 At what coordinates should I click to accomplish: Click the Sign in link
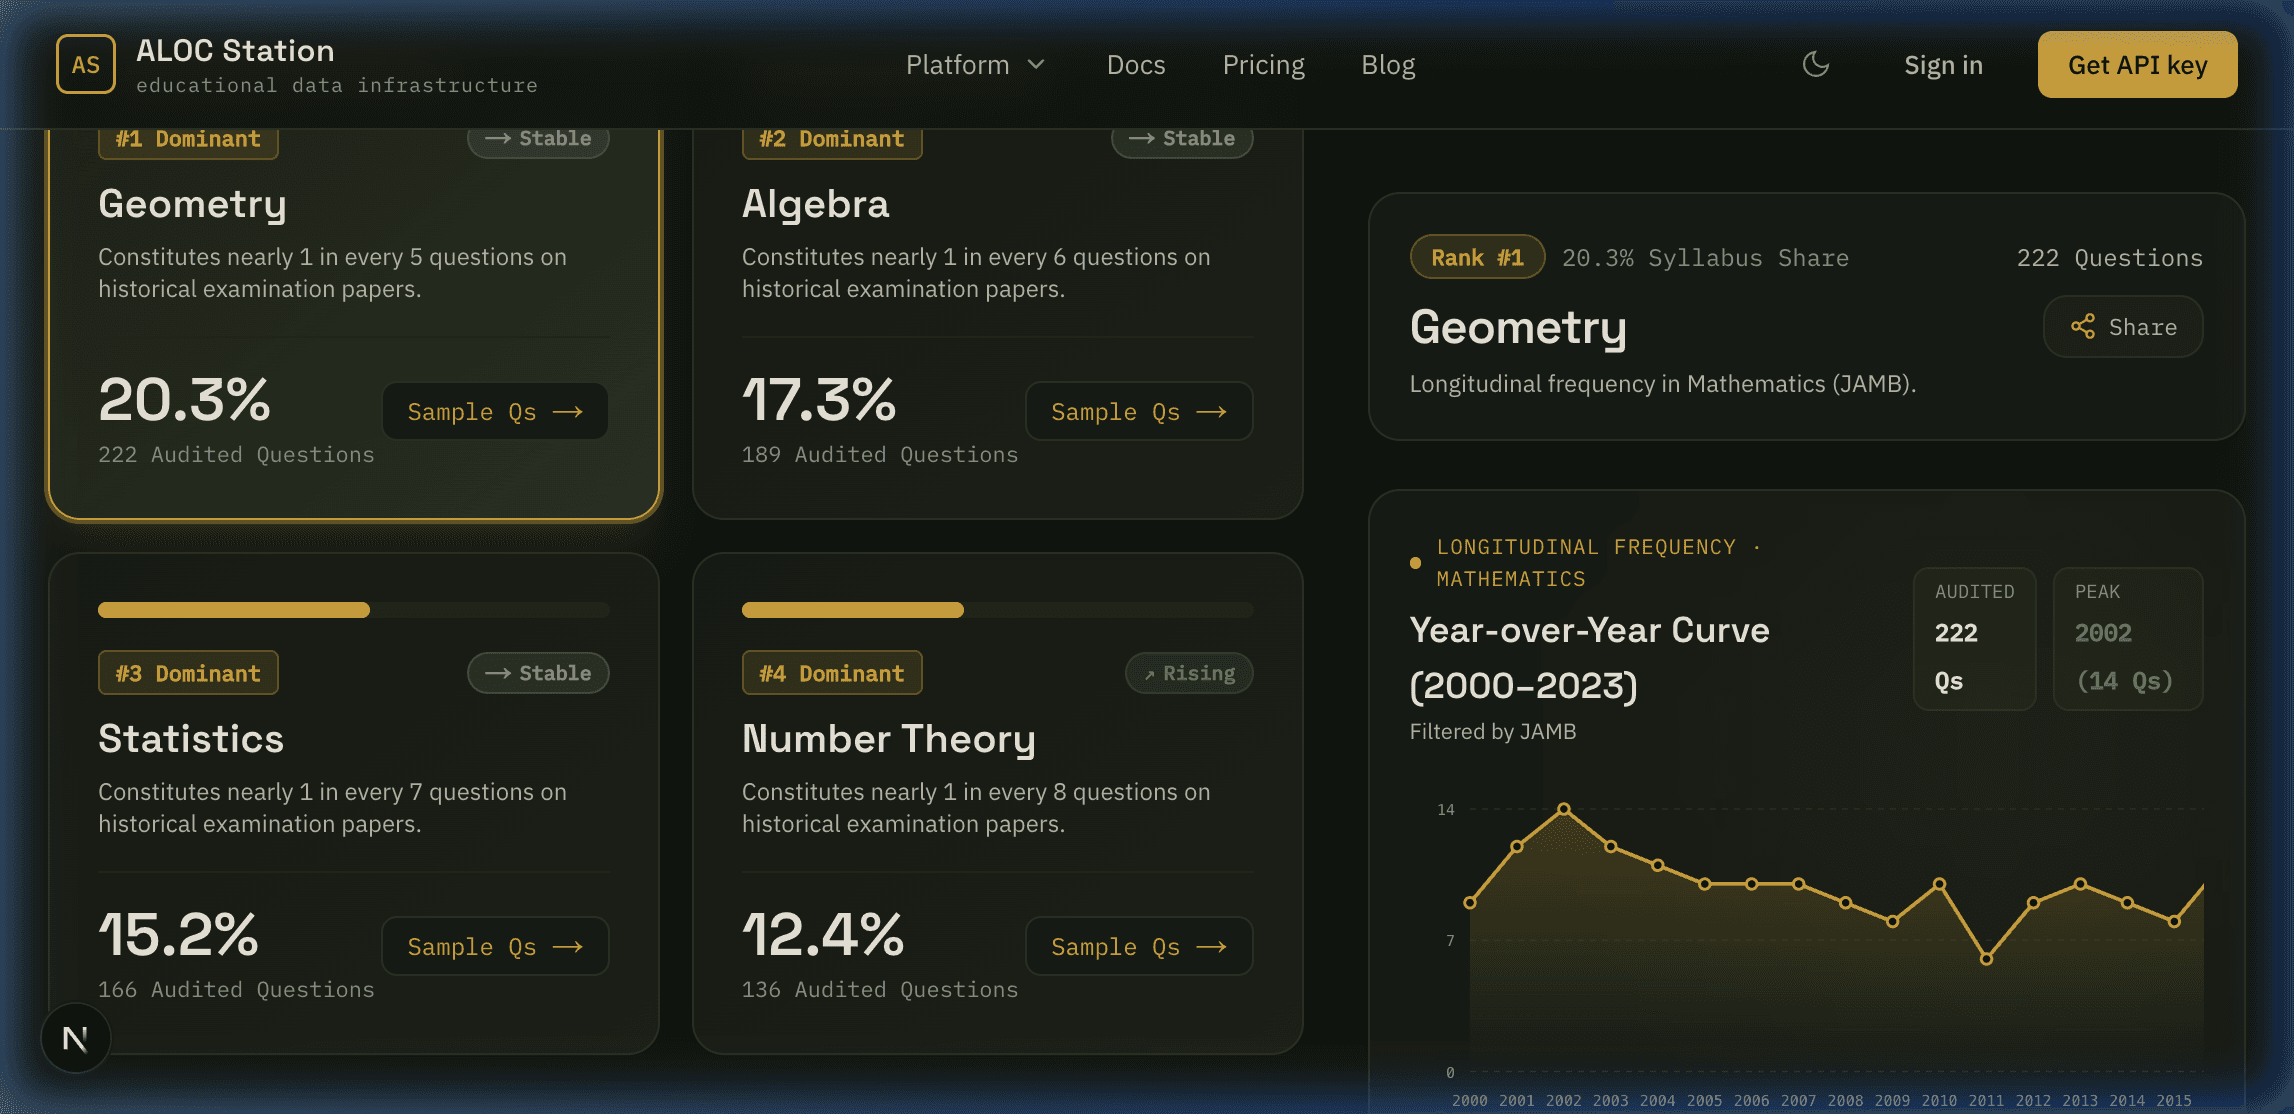pyautogui.click(x=1943, y=64)
